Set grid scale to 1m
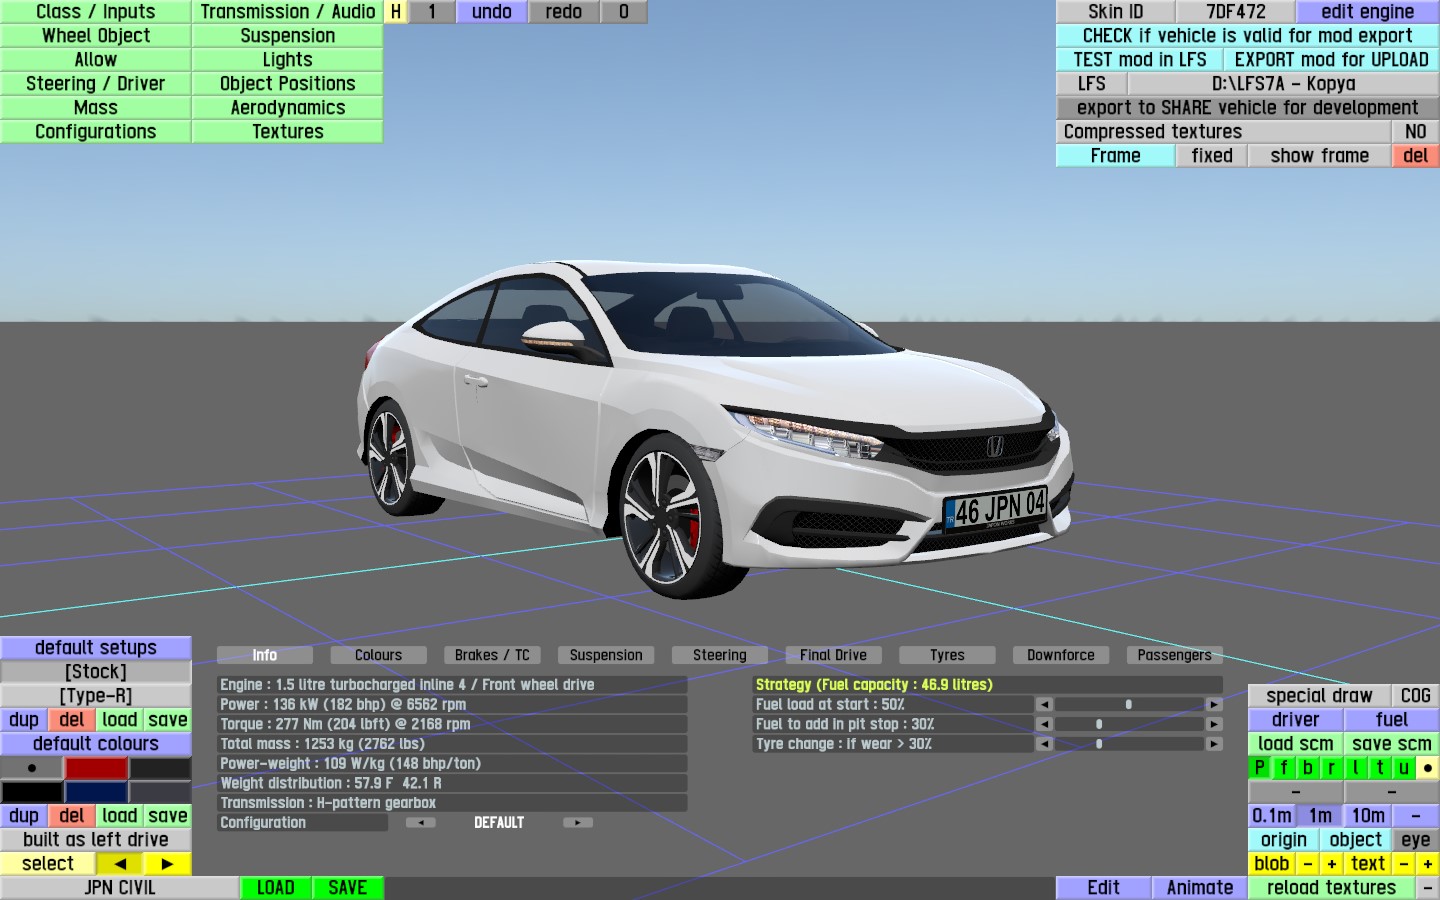Viewport: 1440px width, 900px height. pyautogui.click(x=1319, y=816)
